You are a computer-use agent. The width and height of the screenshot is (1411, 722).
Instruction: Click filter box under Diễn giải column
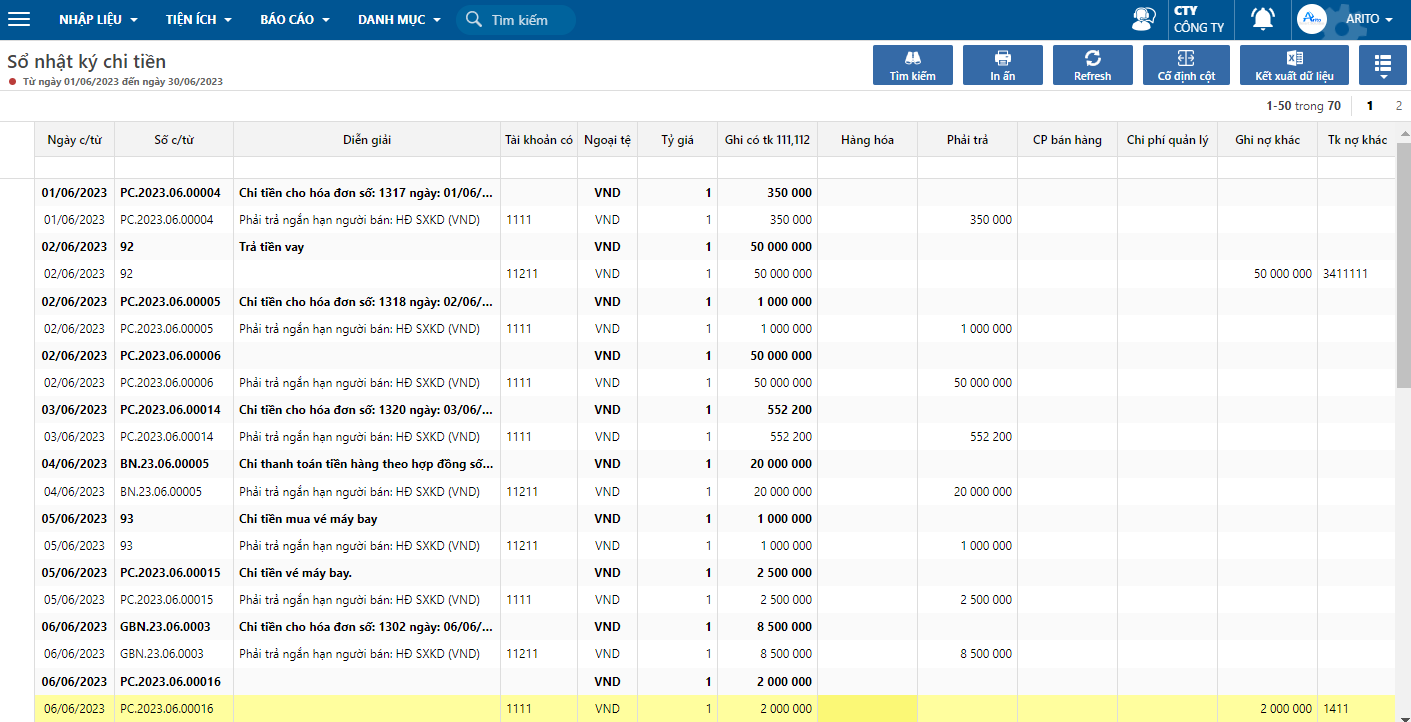366,168
